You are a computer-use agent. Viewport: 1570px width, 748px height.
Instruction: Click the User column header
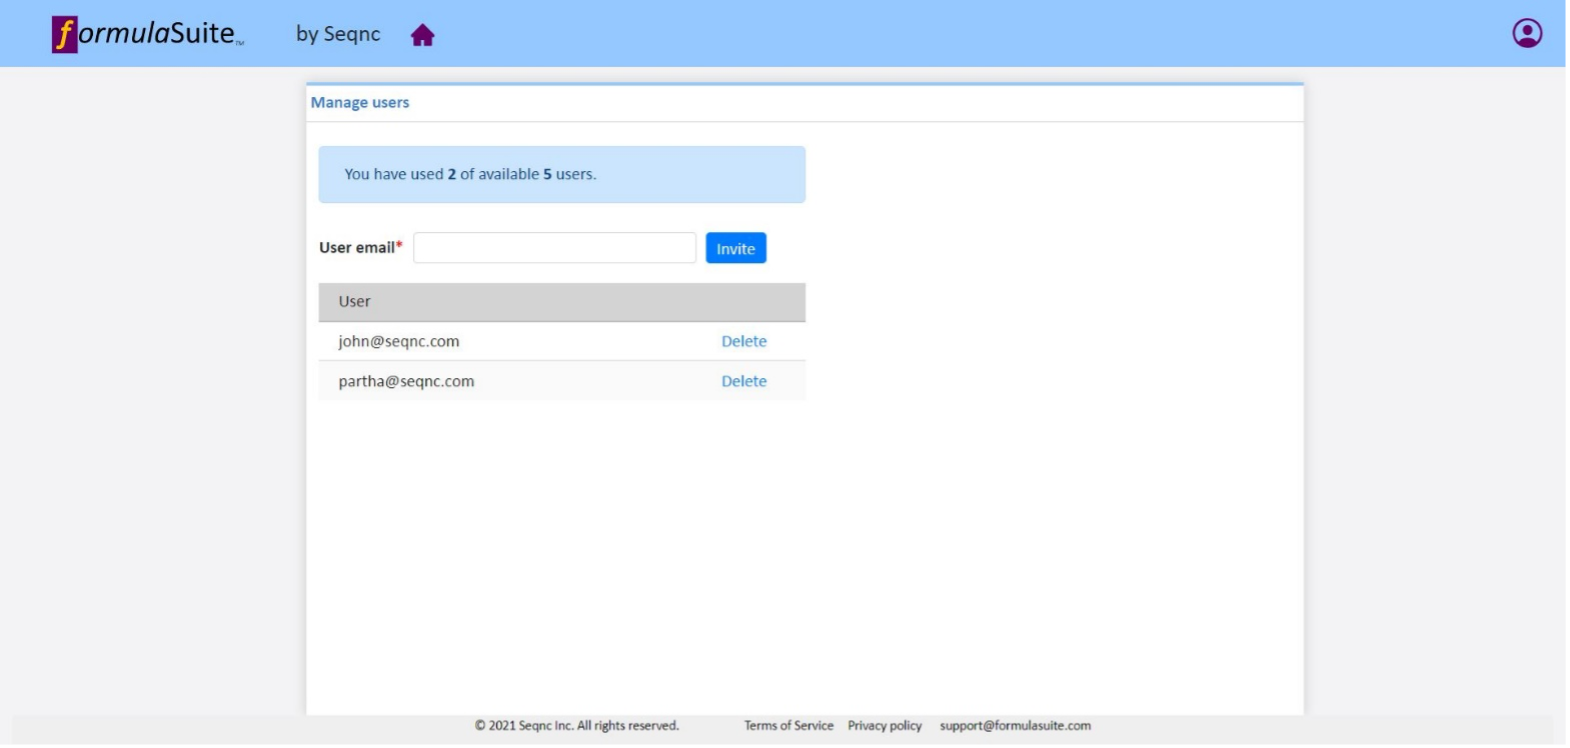(x=562, y=302)
